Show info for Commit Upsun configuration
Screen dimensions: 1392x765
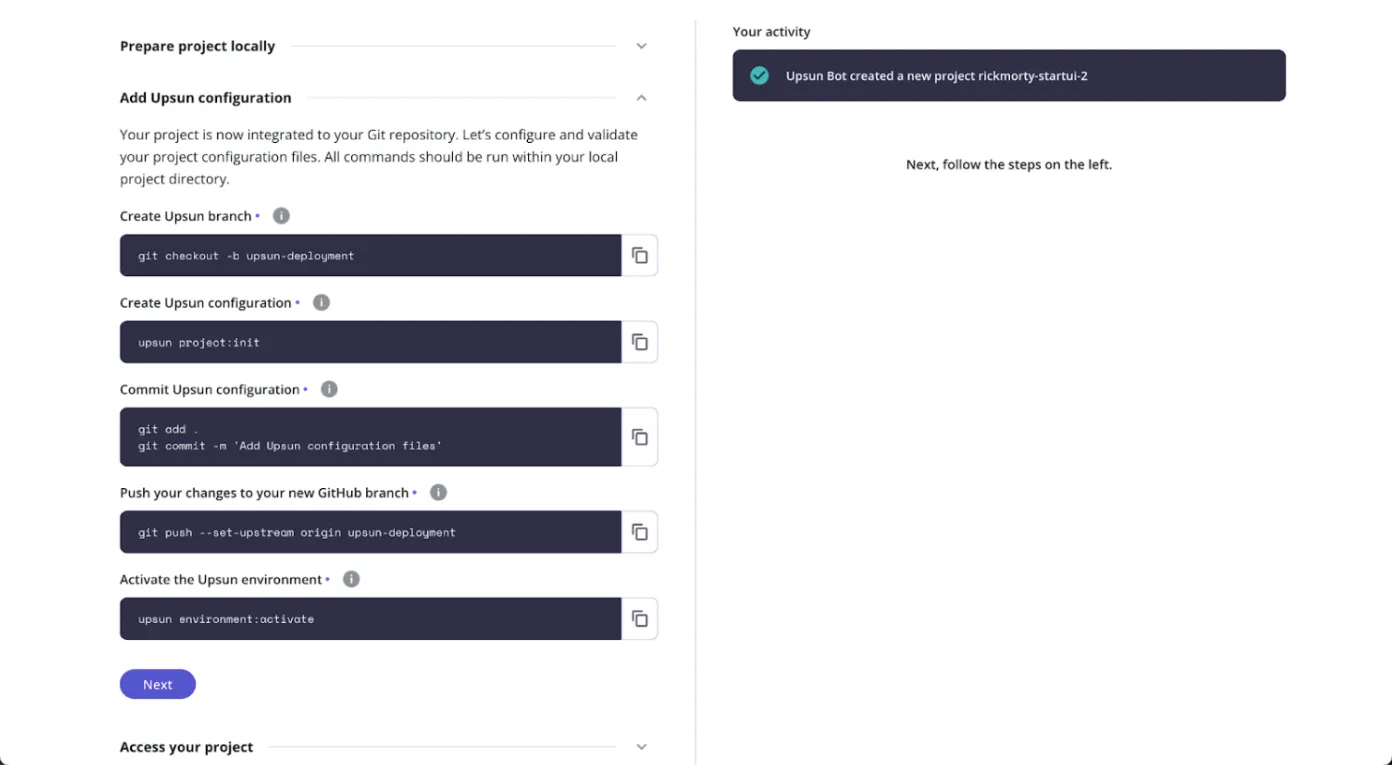point(329,390)
